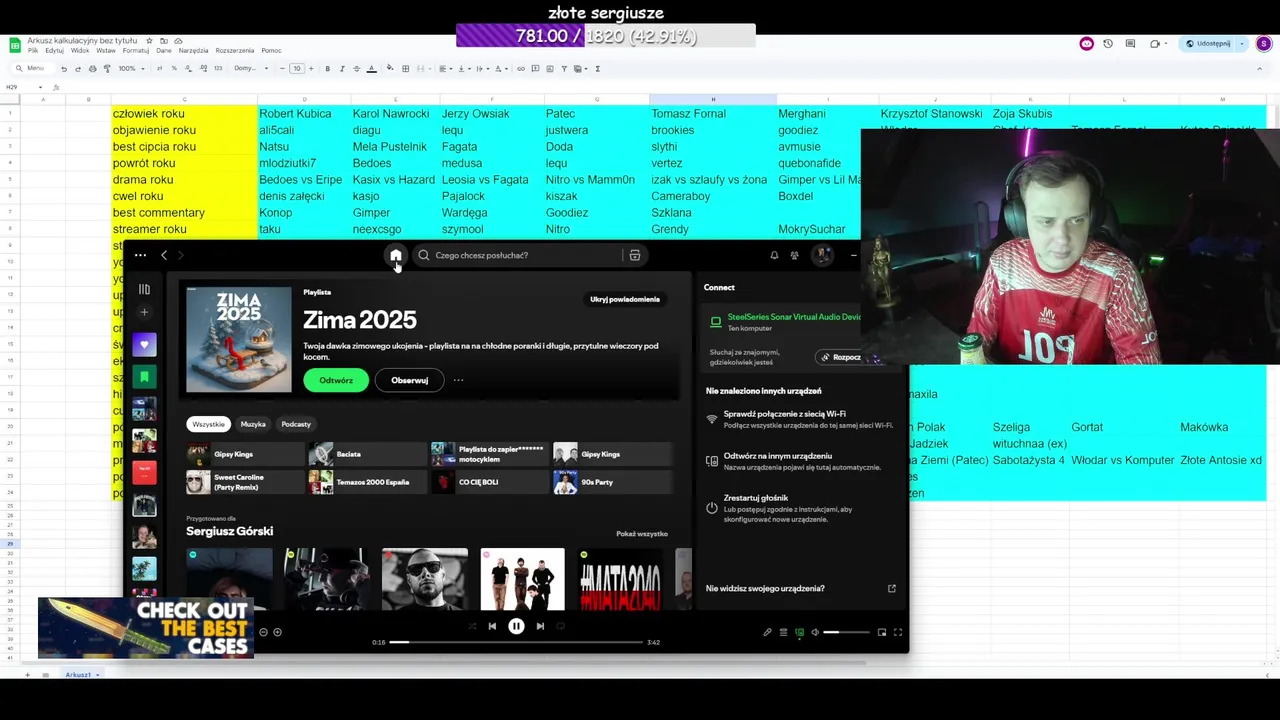Toggle Connect to a device icon
1280x720 pixels.
click(x=799, y=632)
